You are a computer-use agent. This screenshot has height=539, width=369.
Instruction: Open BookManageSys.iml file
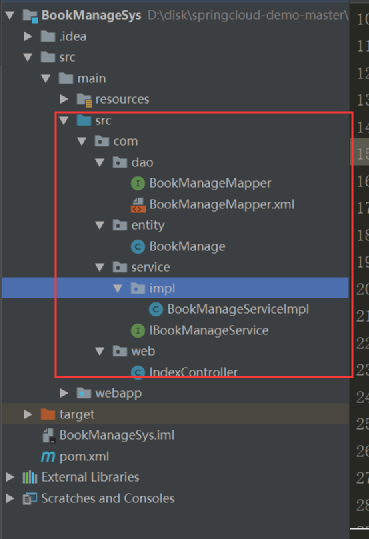click(117, 435)
